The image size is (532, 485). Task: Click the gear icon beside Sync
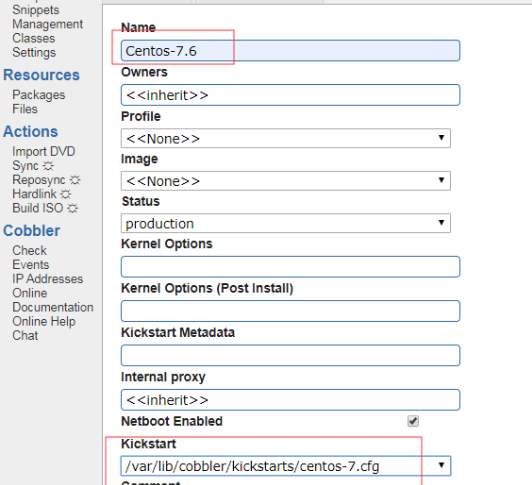[48, 166]
